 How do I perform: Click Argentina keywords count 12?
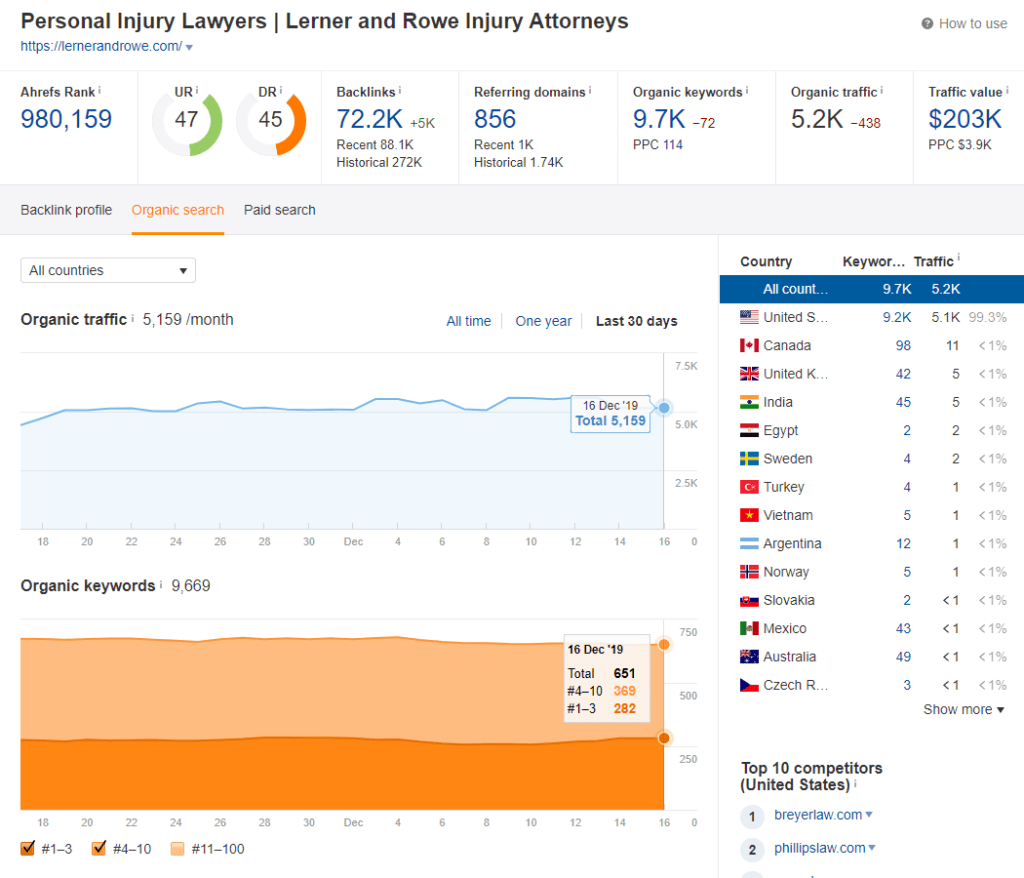(903, 544)
